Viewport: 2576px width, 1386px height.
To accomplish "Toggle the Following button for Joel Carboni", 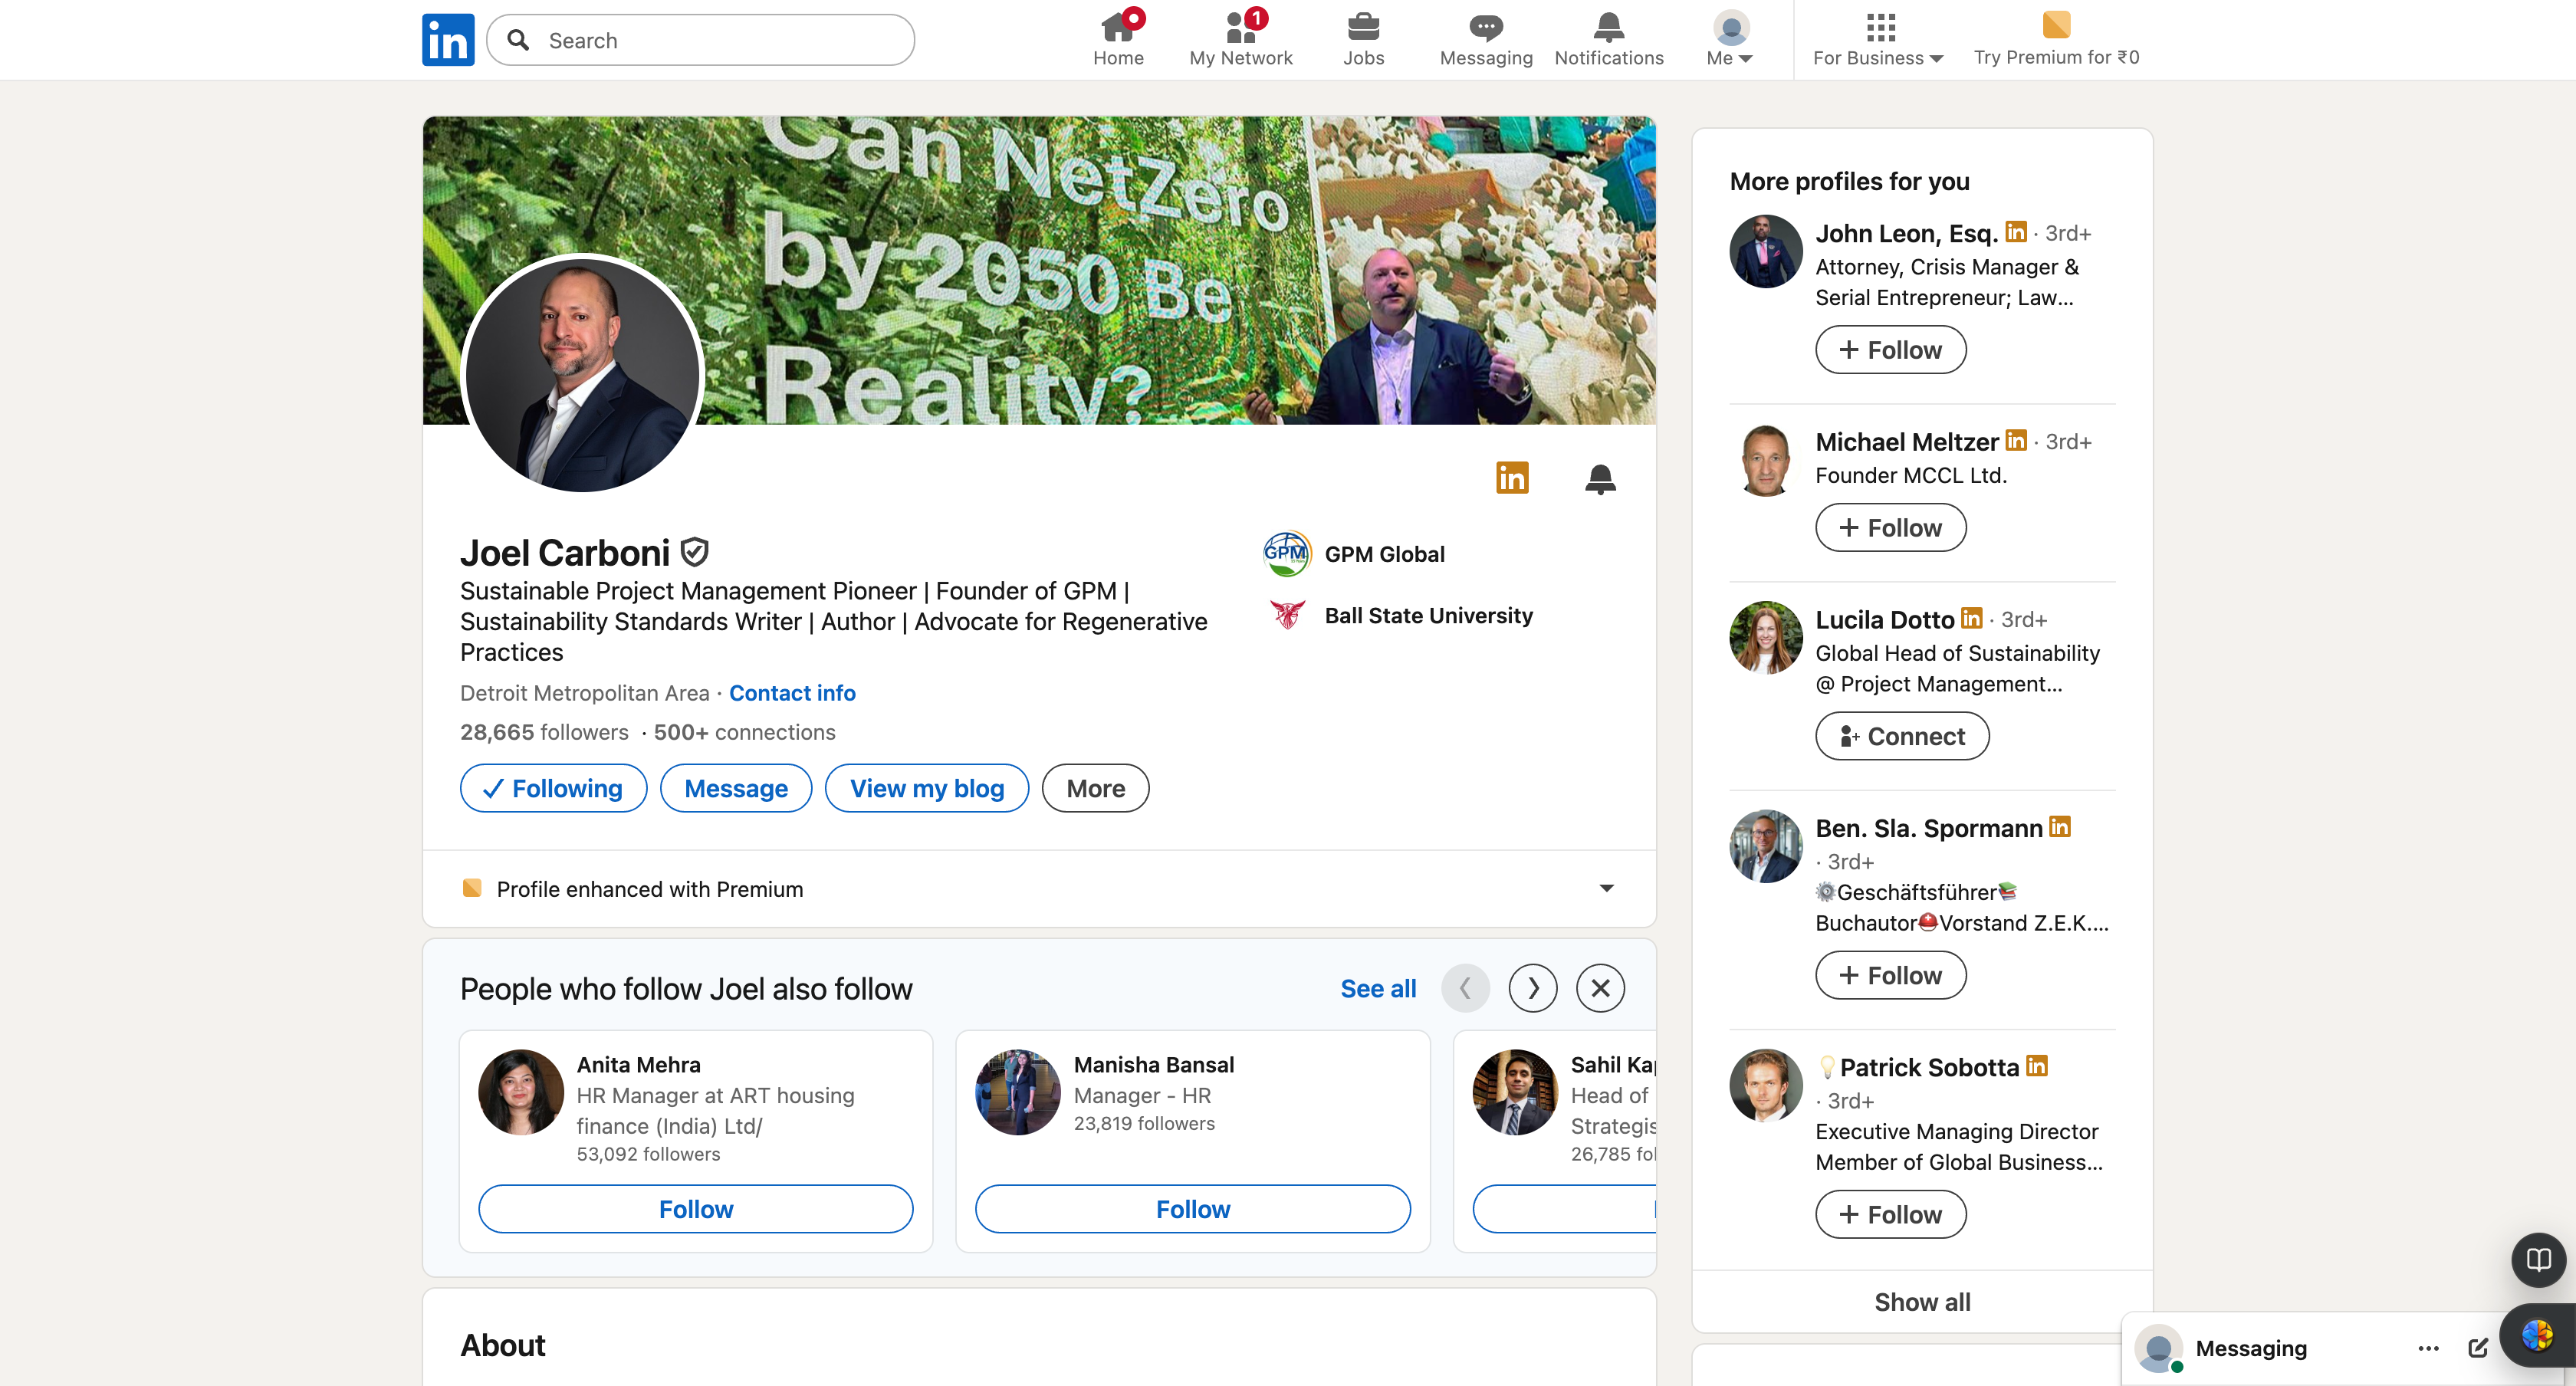I will [x=553, y=788].
